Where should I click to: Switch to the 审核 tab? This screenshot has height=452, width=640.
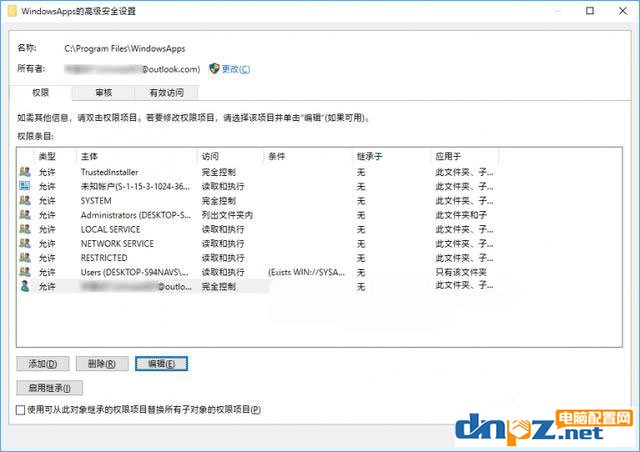(104, 93)
